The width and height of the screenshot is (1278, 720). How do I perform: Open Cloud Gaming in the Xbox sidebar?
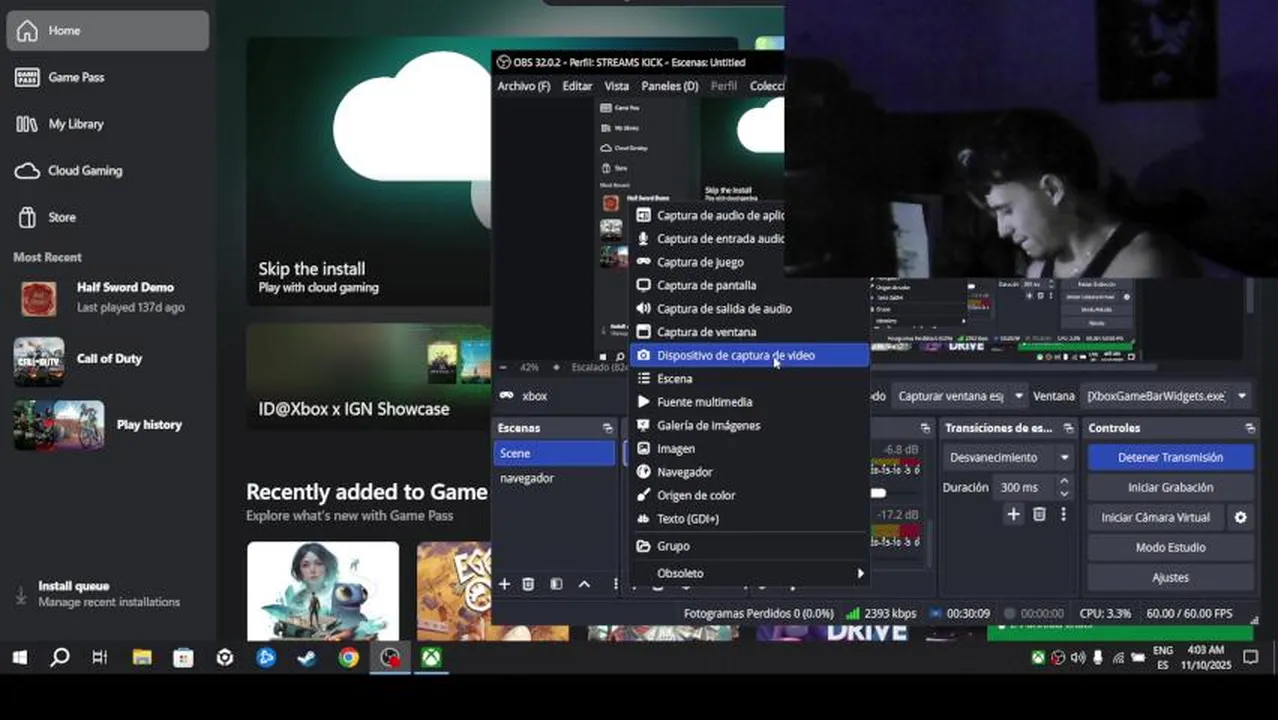tap(108, 170)
